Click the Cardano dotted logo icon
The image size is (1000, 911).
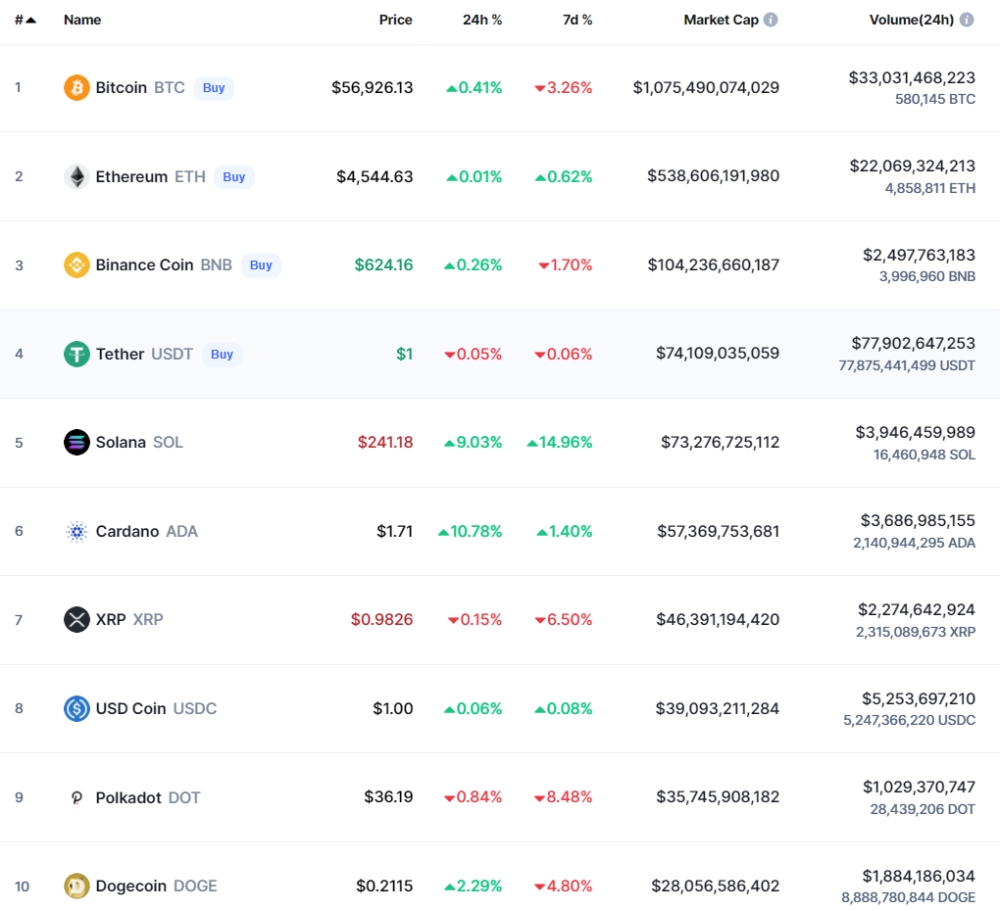pyautogui.click(x=77, y=531)
